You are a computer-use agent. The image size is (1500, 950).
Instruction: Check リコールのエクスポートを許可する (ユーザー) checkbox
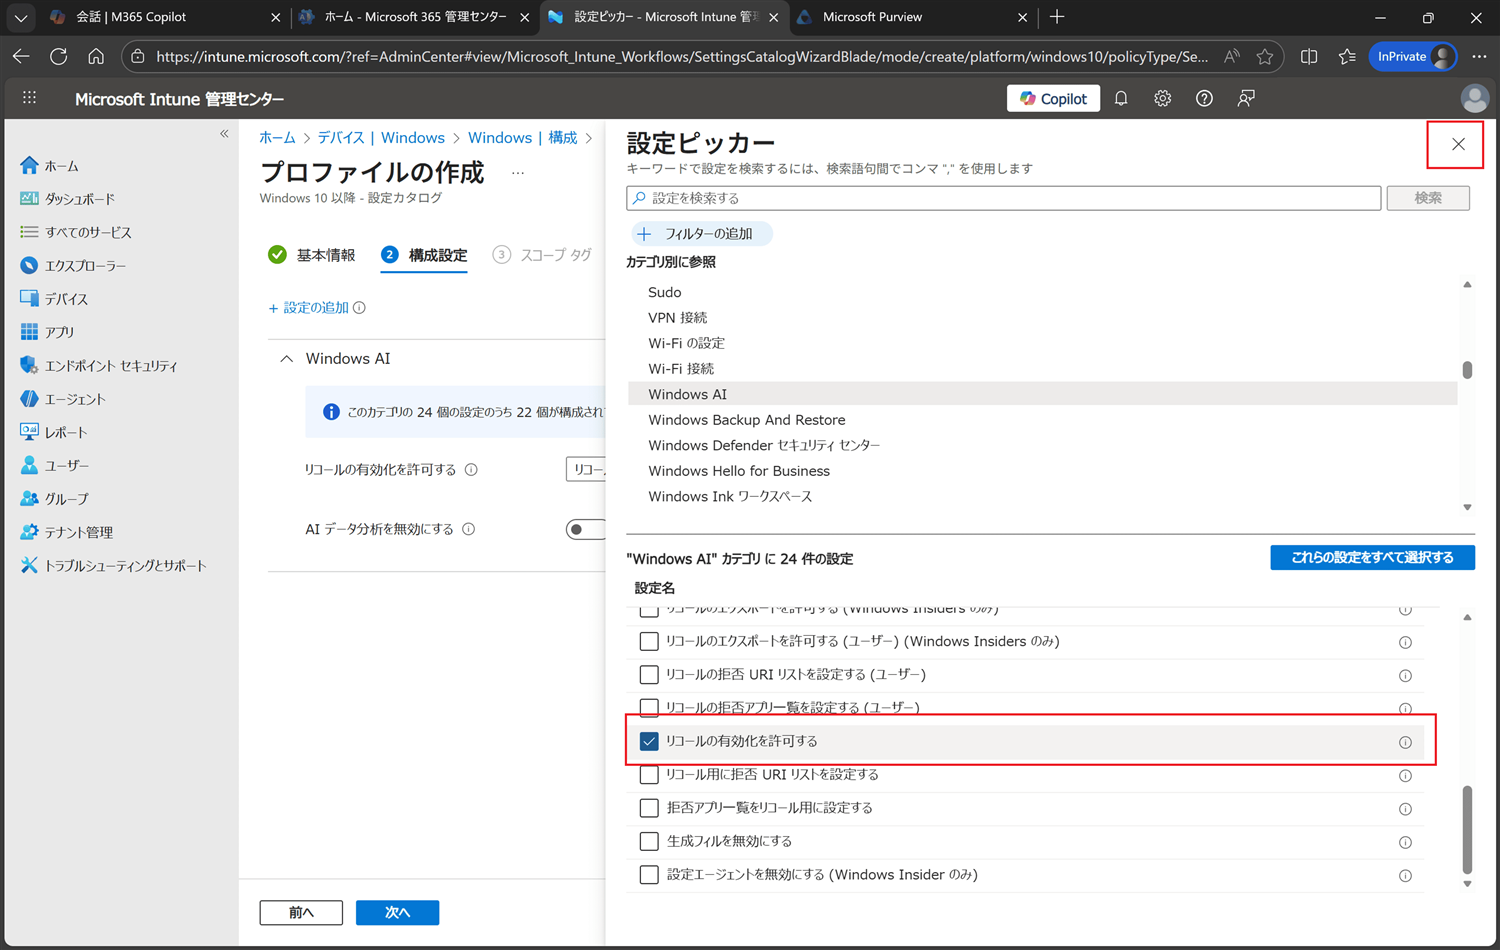(649, 641)
